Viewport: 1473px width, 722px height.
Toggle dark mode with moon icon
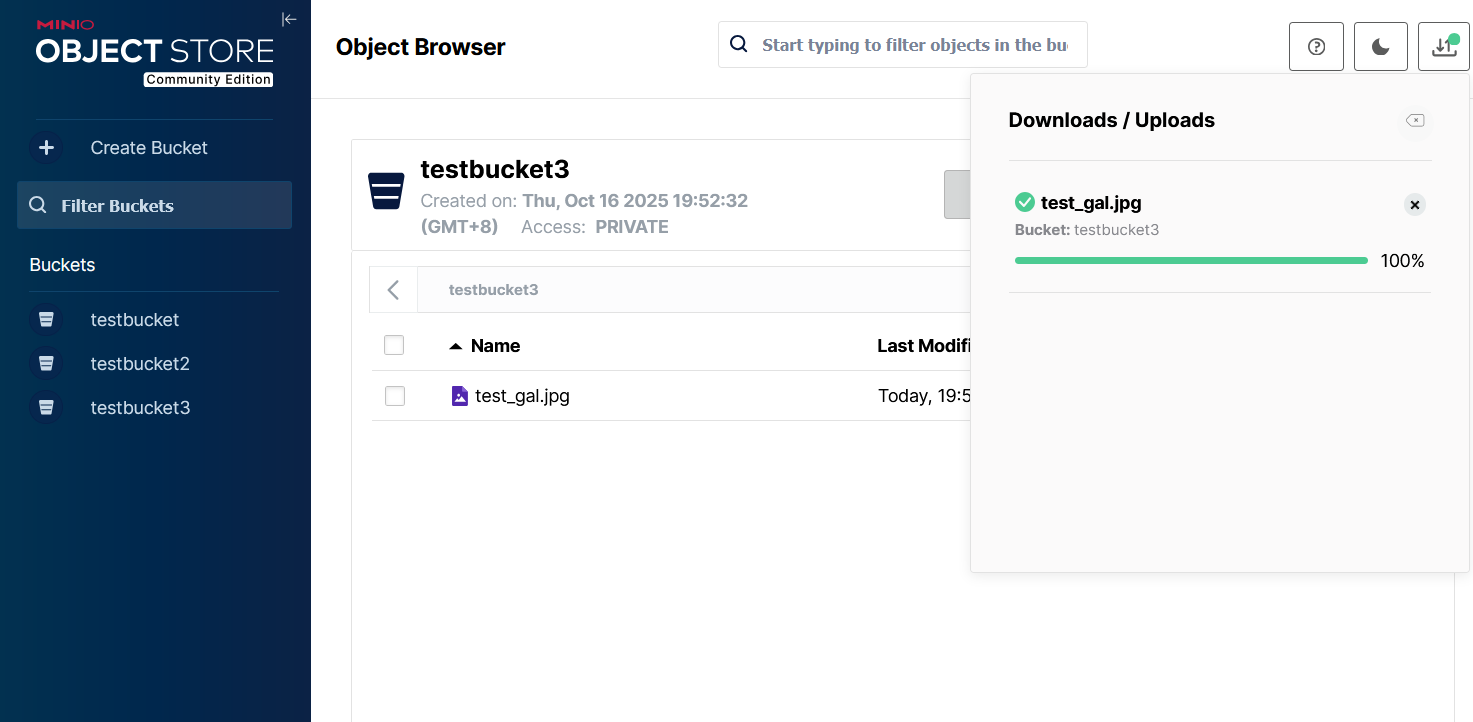coord(1380,47)
